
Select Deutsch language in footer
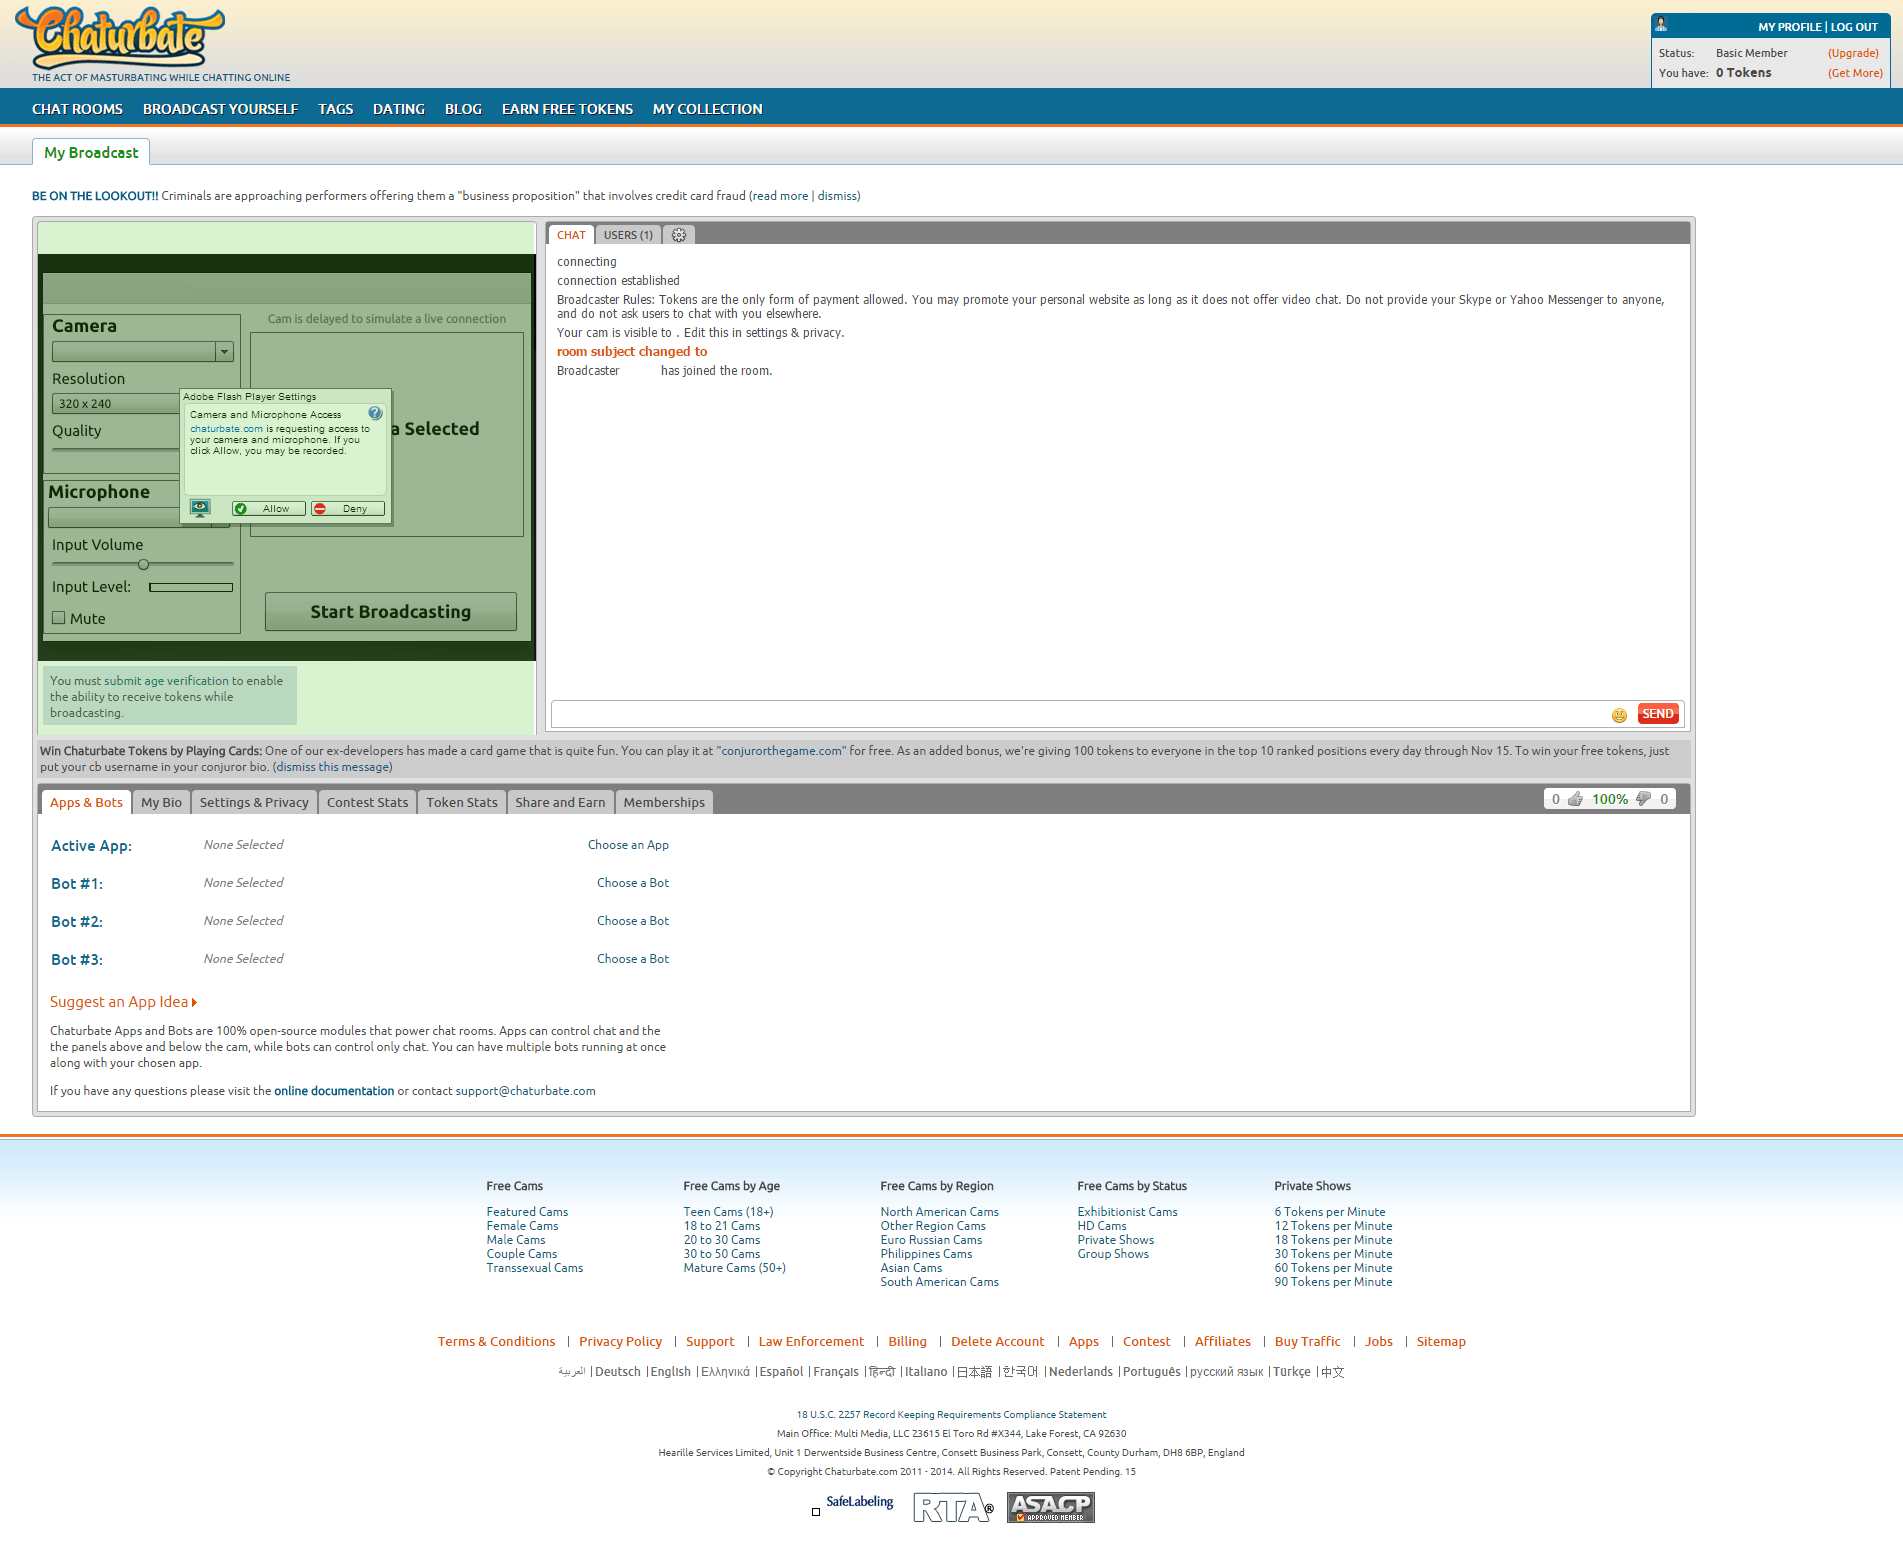tap(617, 1372)
